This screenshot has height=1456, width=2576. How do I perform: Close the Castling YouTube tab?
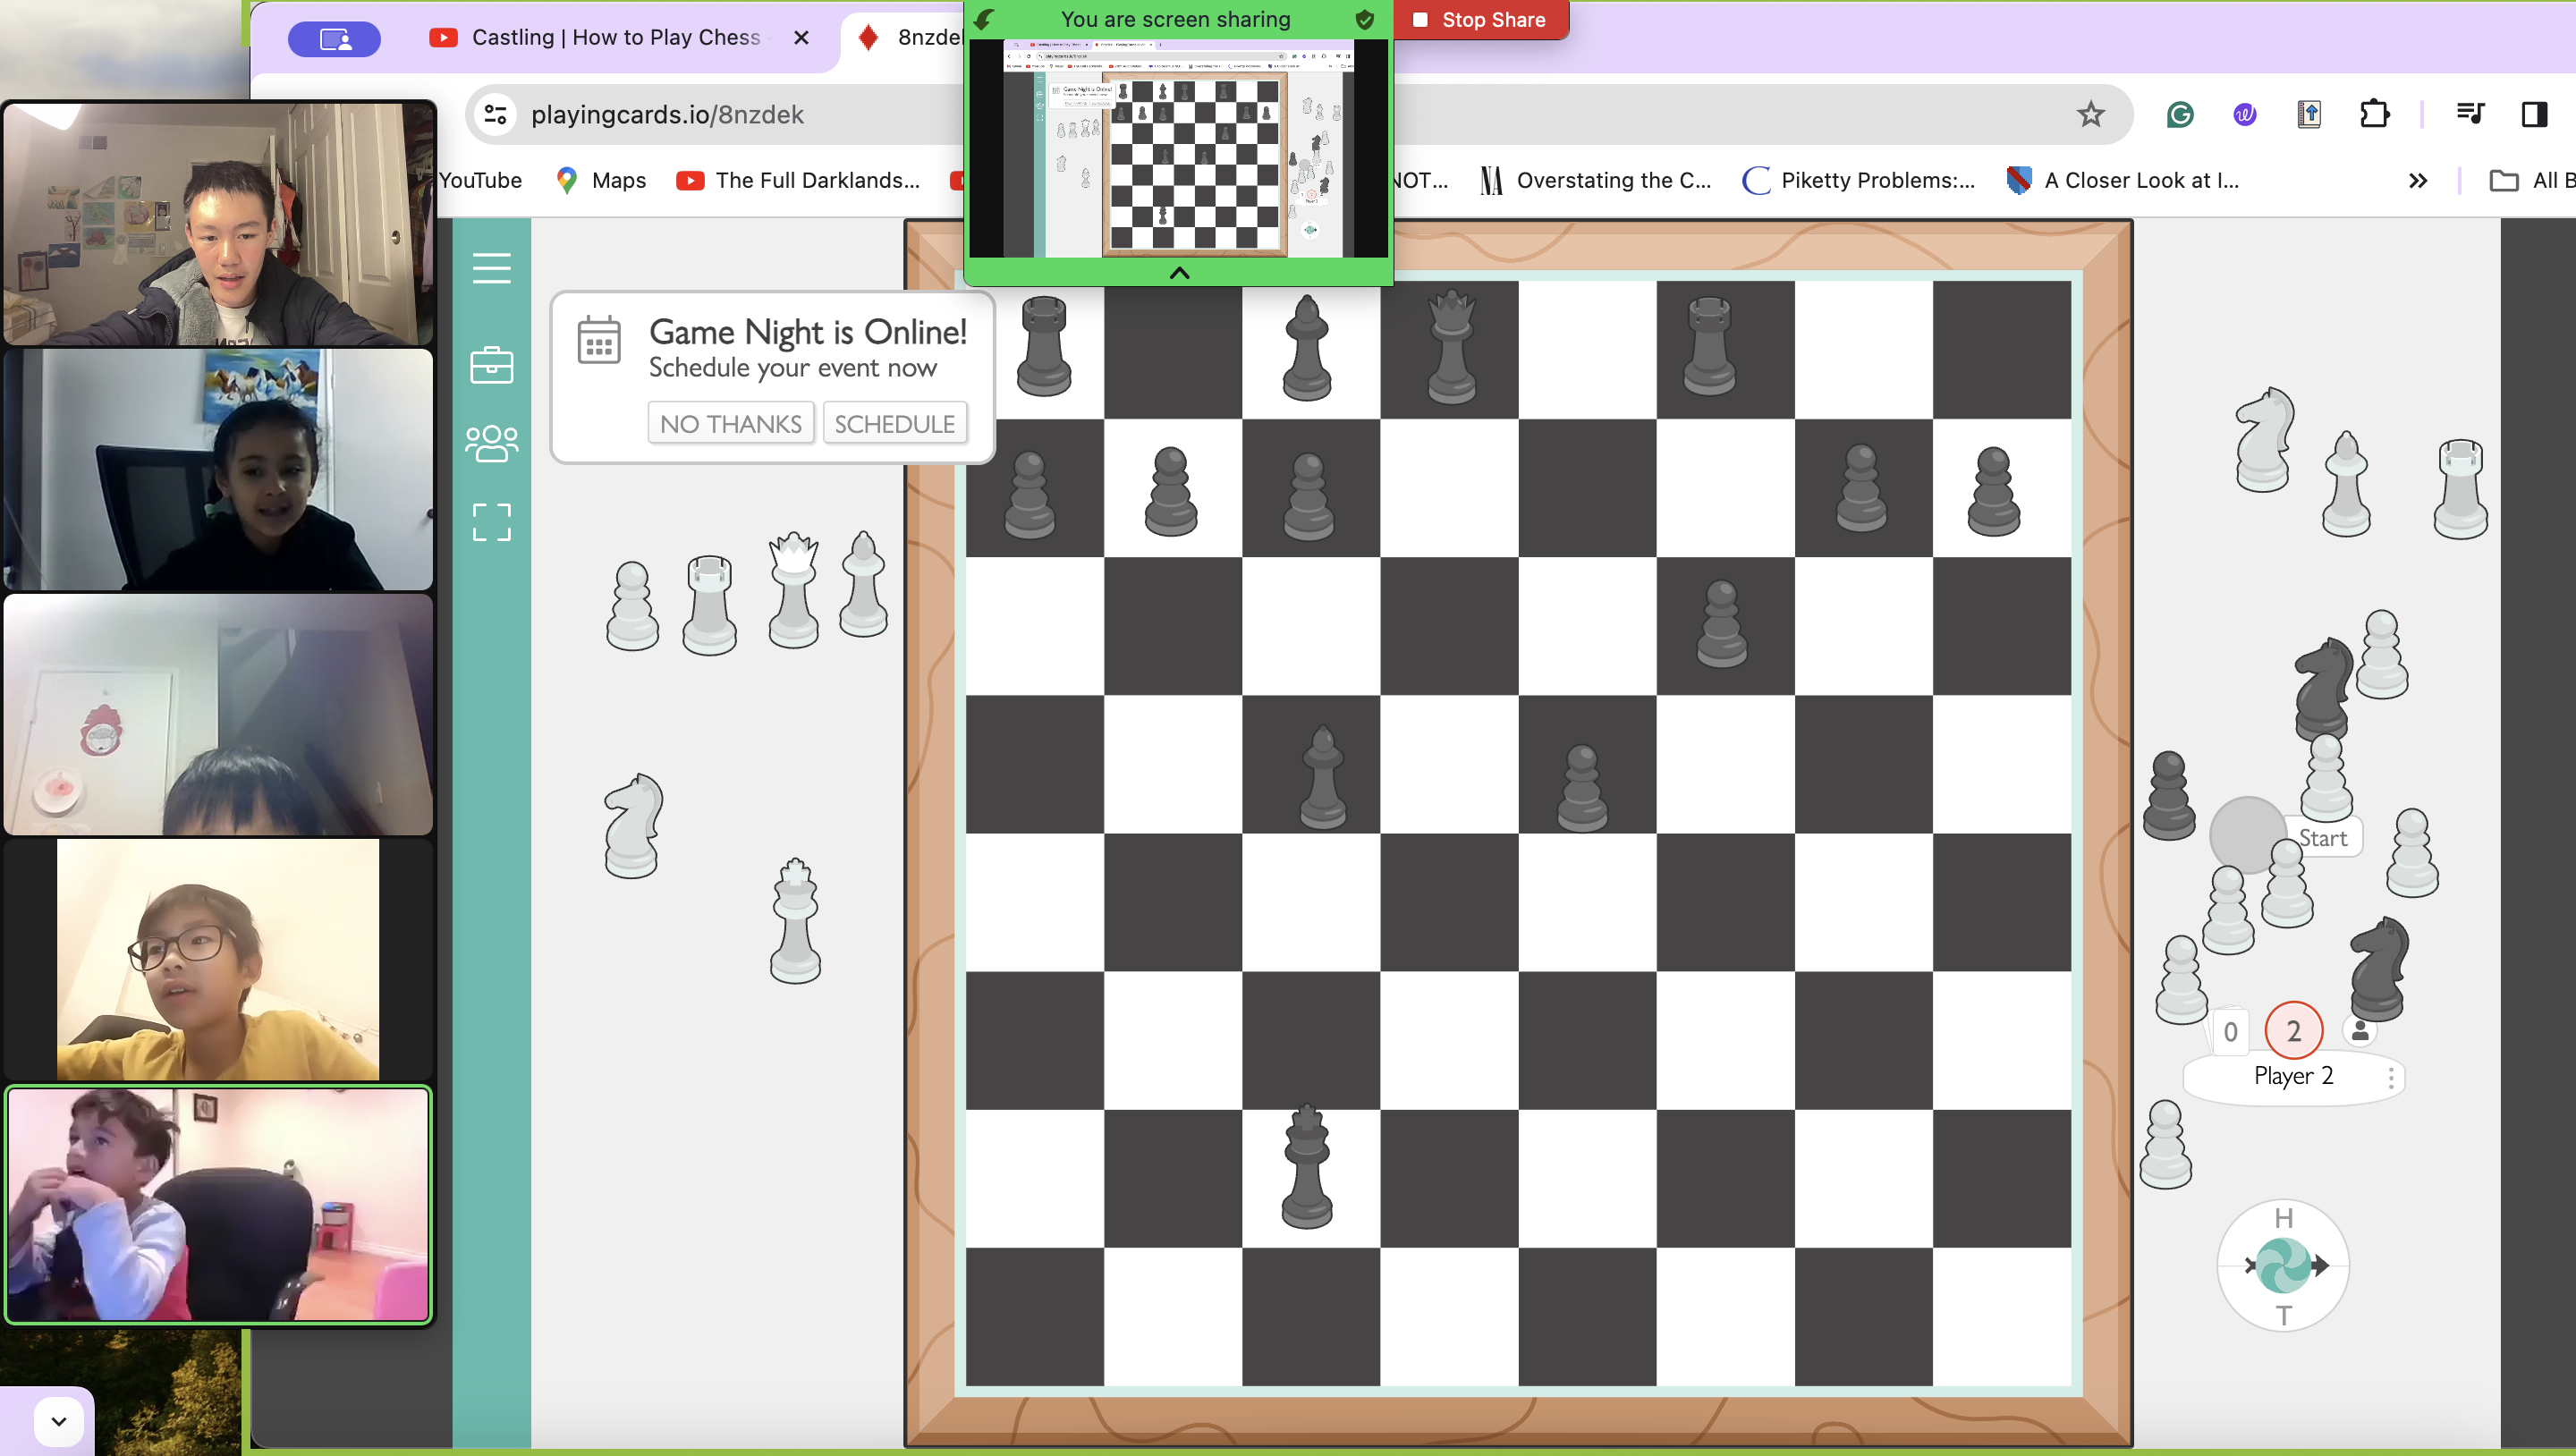801,37
